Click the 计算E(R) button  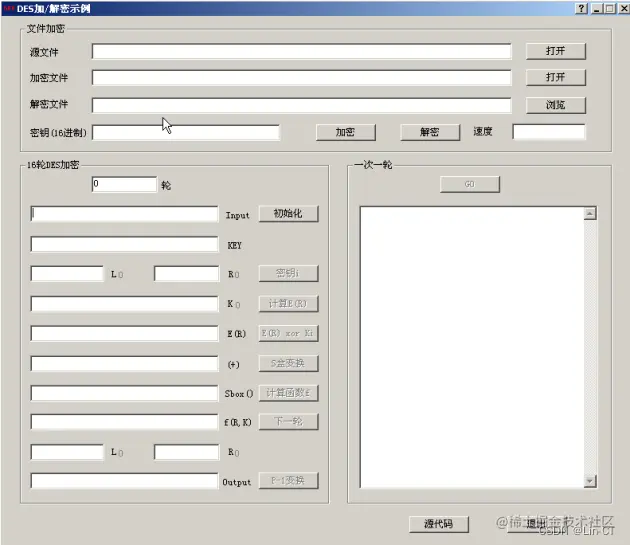(288, 303)
